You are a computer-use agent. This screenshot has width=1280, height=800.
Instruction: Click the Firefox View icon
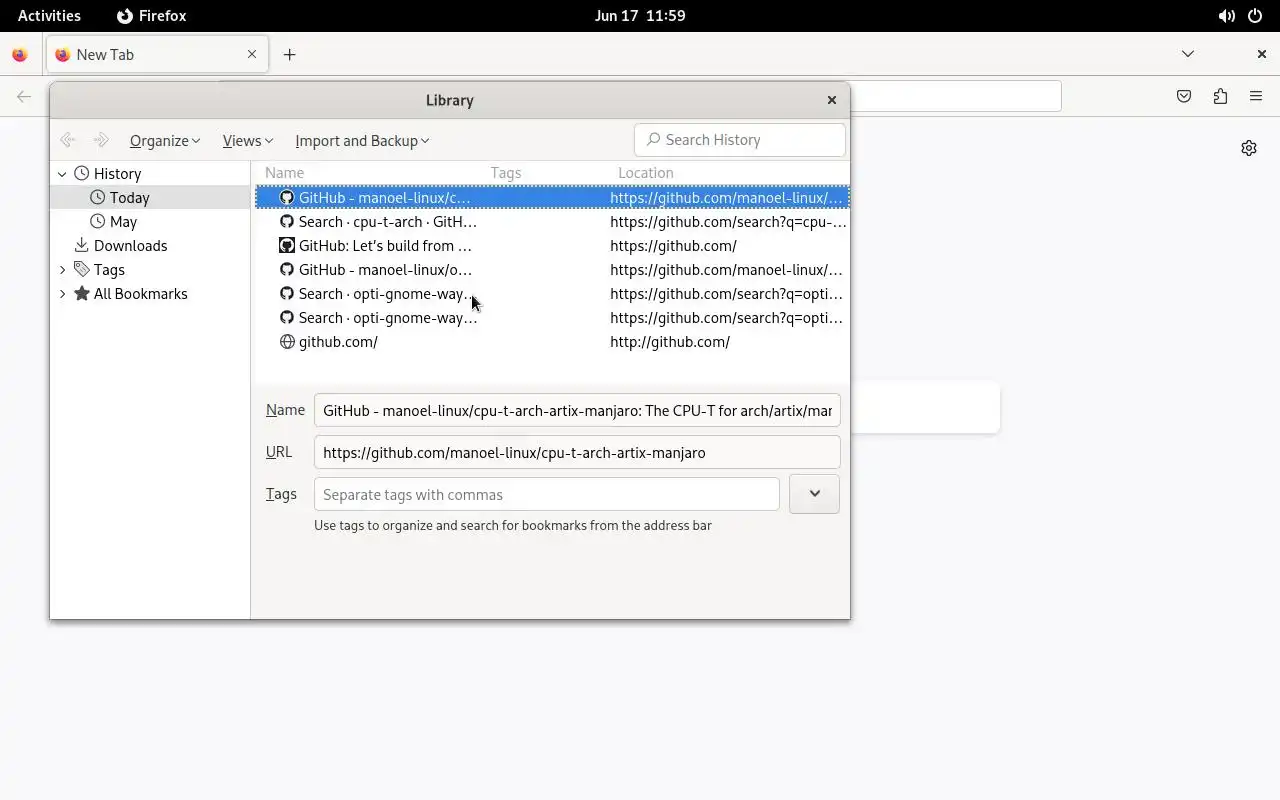(x=20, y=55)
